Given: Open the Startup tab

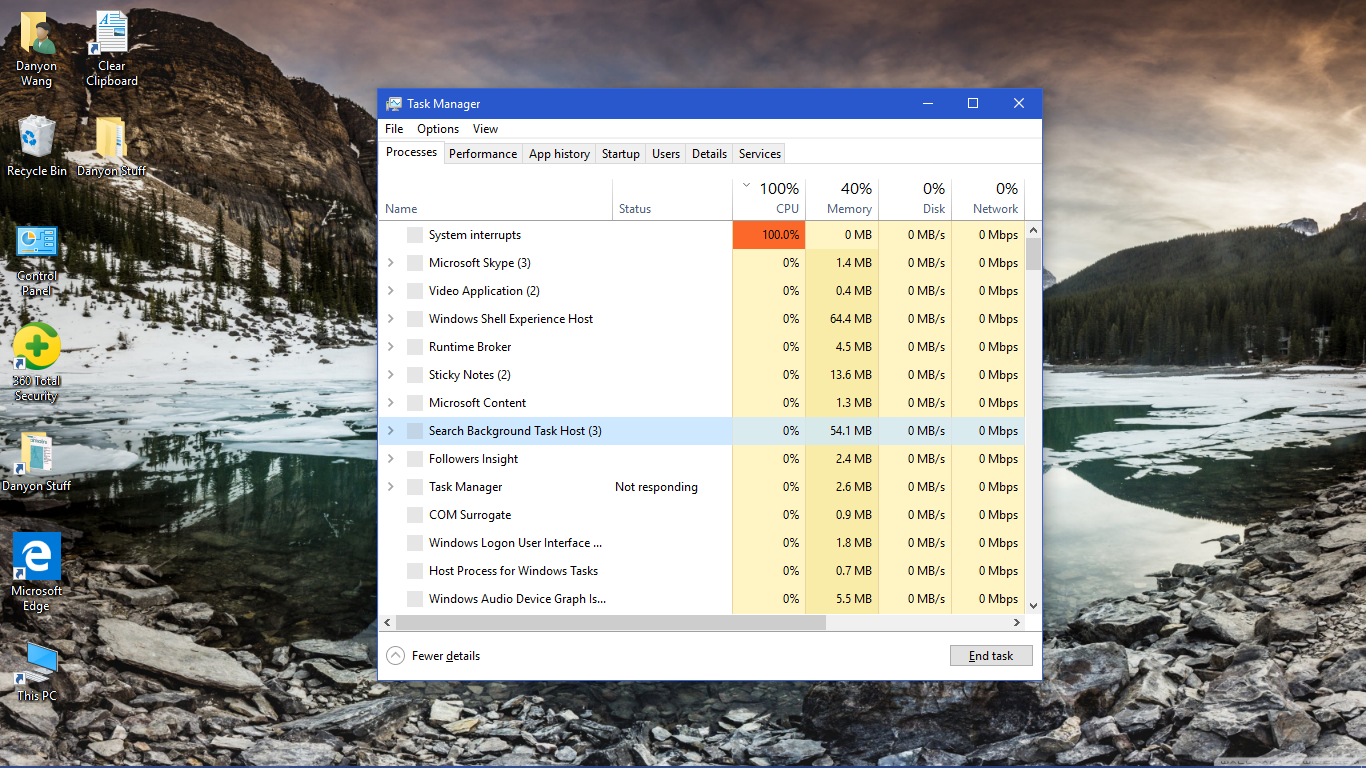Looking at the screenshot, I should [620, 154].
